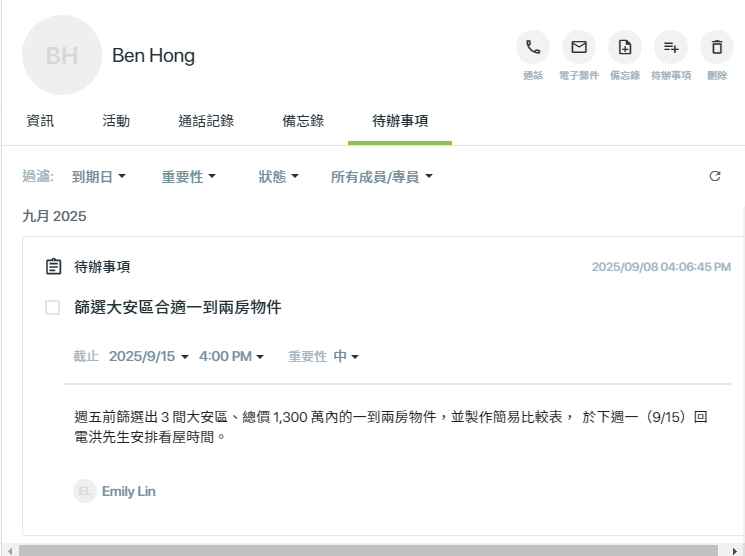Click the horizontal scrollbar at bottom

368,551
